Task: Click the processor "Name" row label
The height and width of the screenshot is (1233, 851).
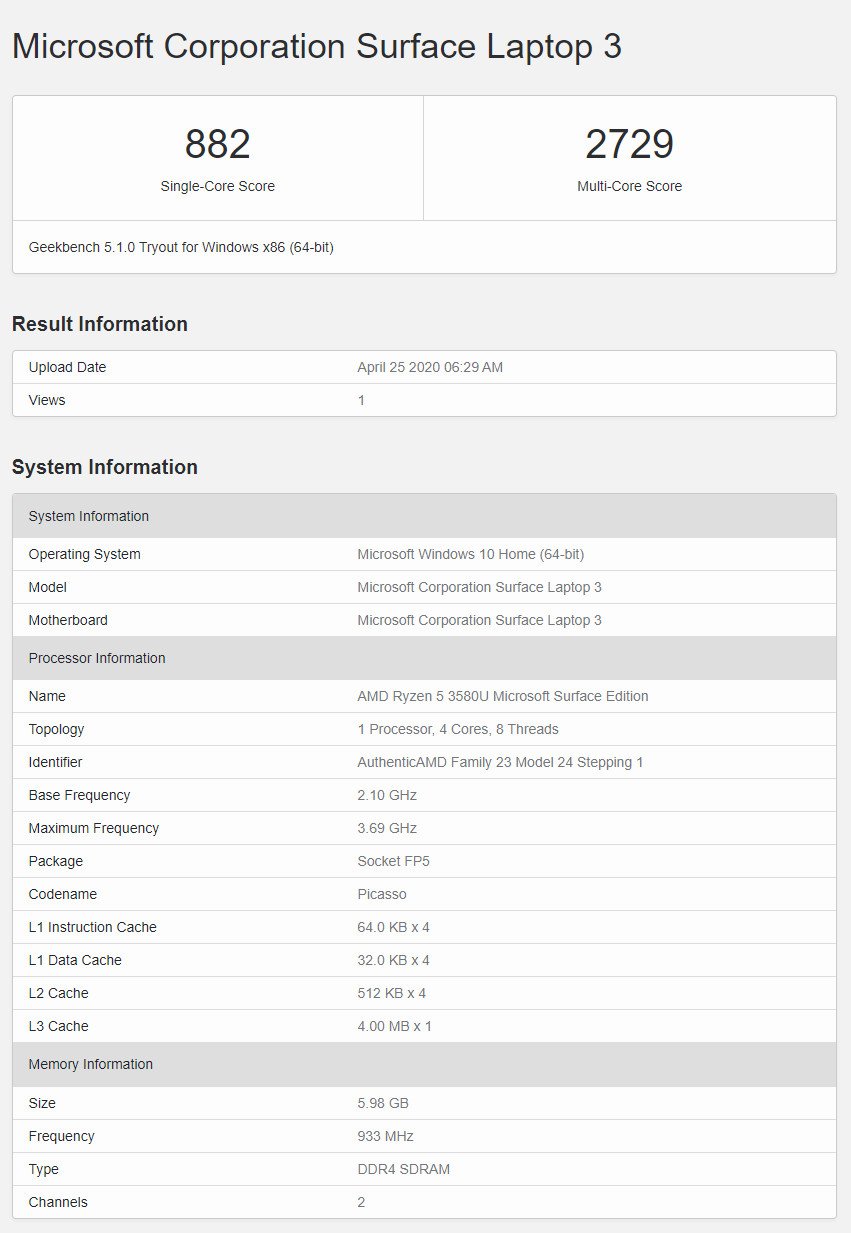Action: pyautogui.click(x=47, y=696)
